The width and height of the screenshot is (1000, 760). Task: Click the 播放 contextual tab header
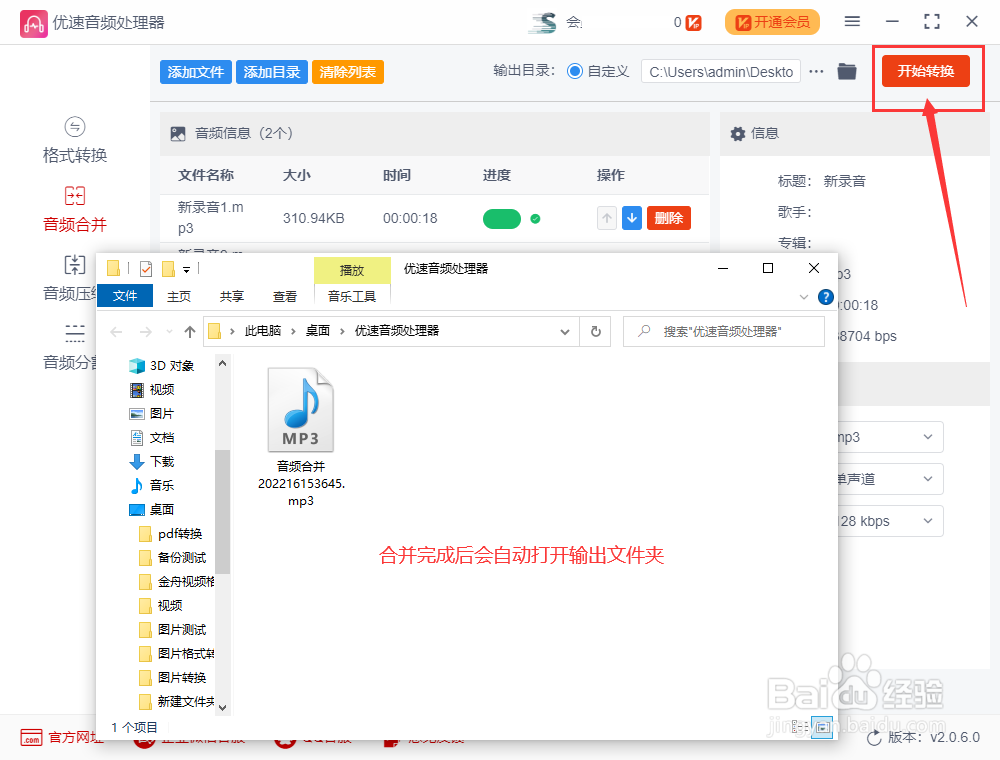[x=352, y=270]
